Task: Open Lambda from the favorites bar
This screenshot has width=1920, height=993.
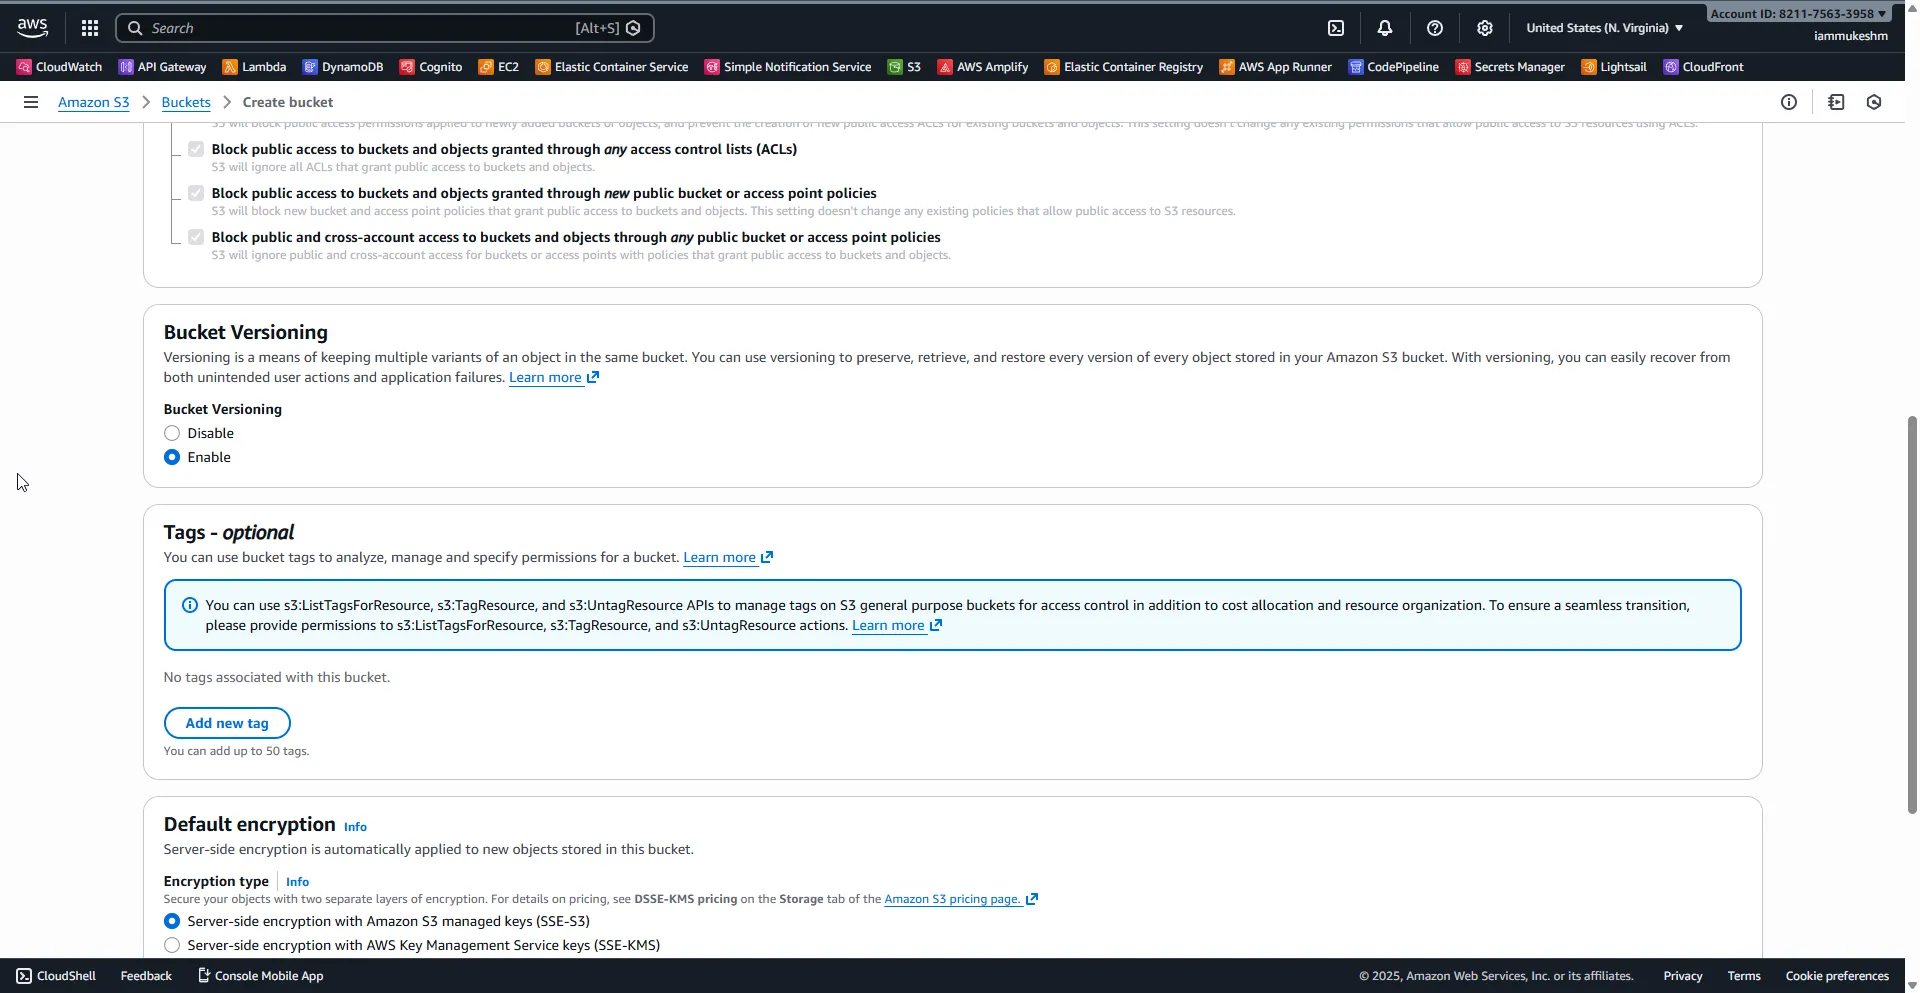Action: coord(253,67)
